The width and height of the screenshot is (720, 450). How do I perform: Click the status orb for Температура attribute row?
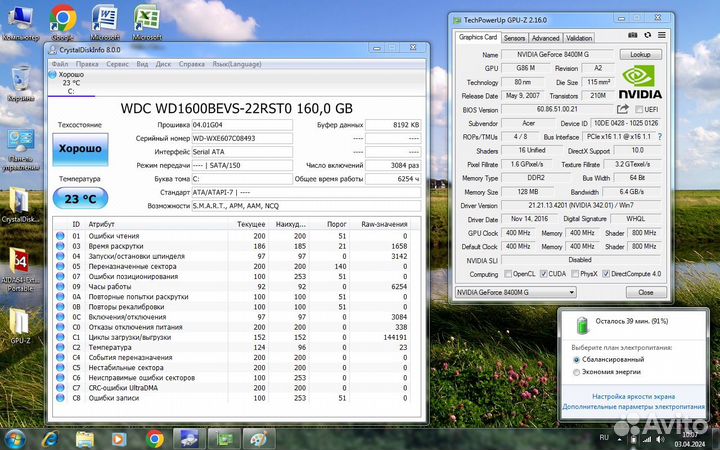[x=60, y=347]
